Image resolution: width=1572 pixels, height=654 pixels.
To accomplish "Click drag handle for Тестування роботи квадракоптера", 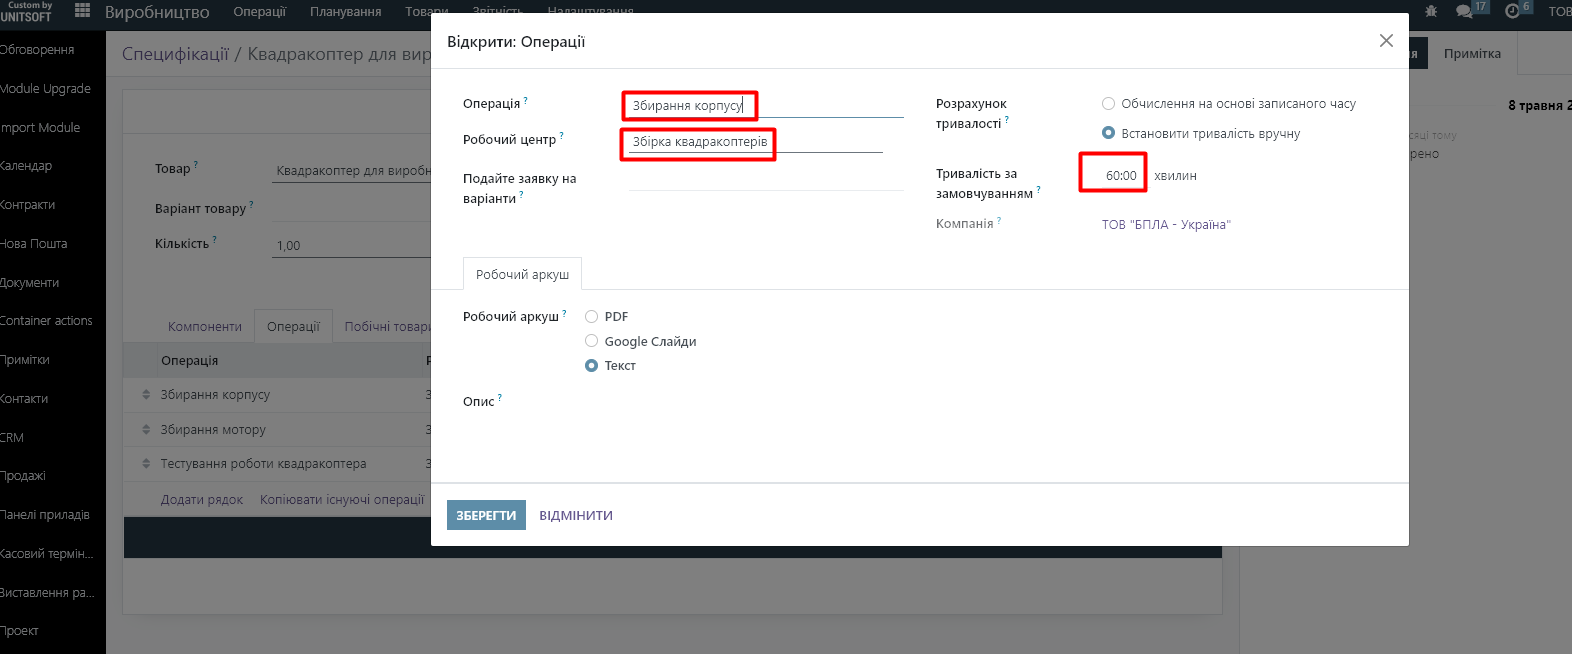I will [x=146, y=464].
